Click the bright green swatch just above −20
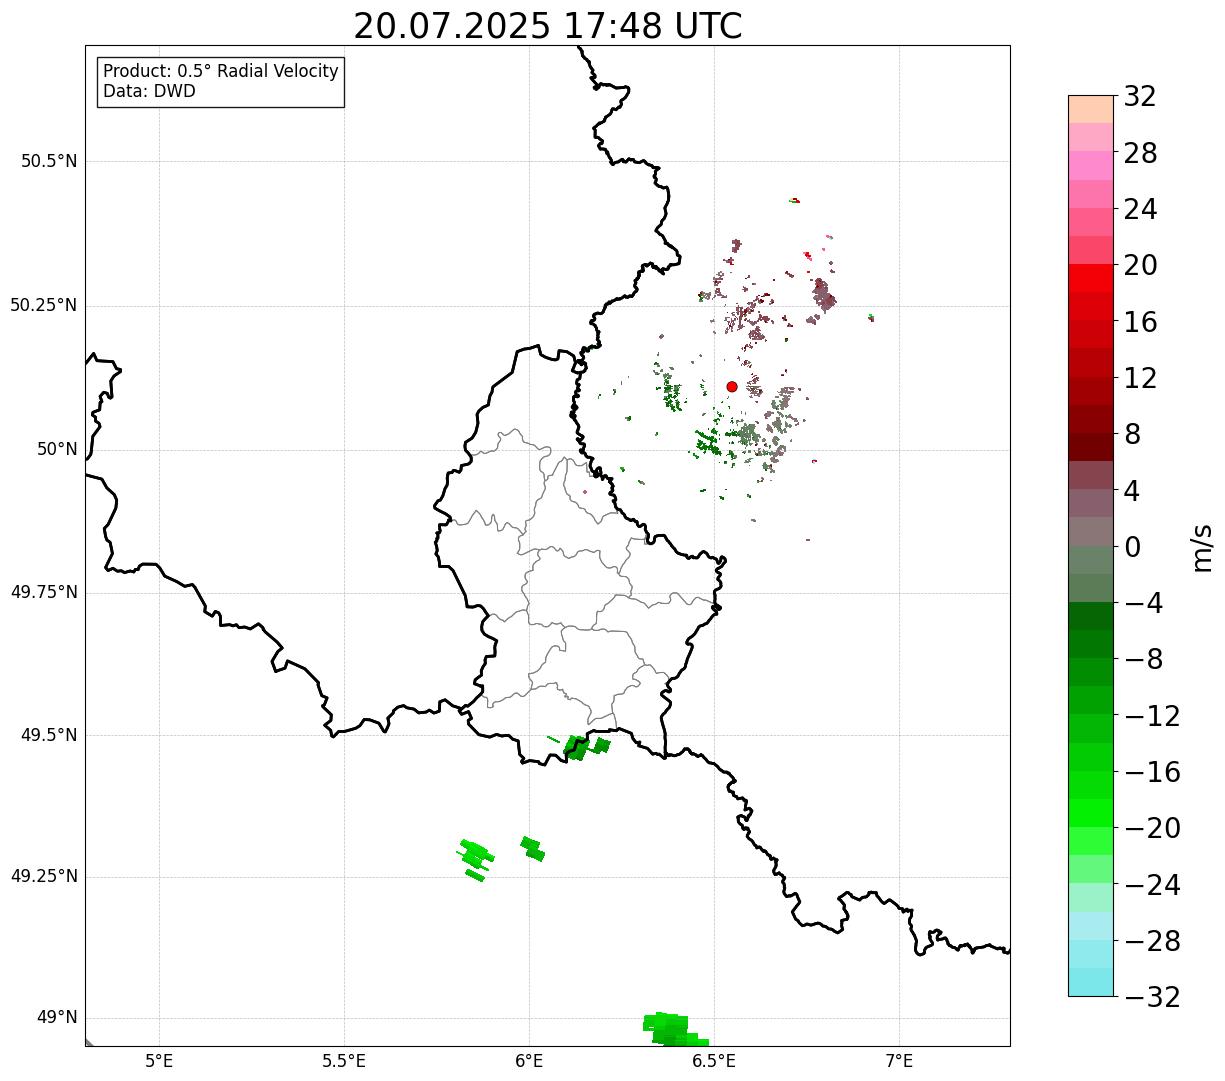Screen dimensions: 1225x1081 (1091, 813)
